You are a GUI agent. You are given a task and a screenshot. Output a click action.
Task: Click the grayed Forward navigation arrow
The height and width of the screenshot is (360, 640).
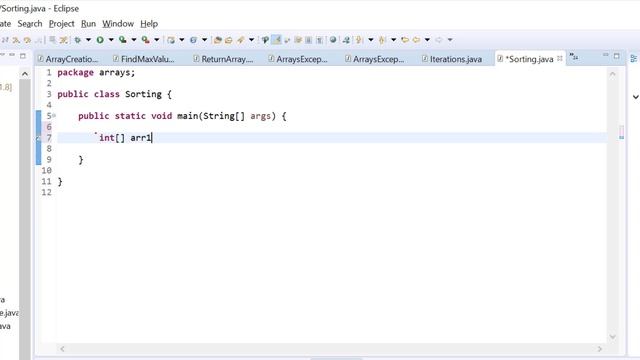439,40
